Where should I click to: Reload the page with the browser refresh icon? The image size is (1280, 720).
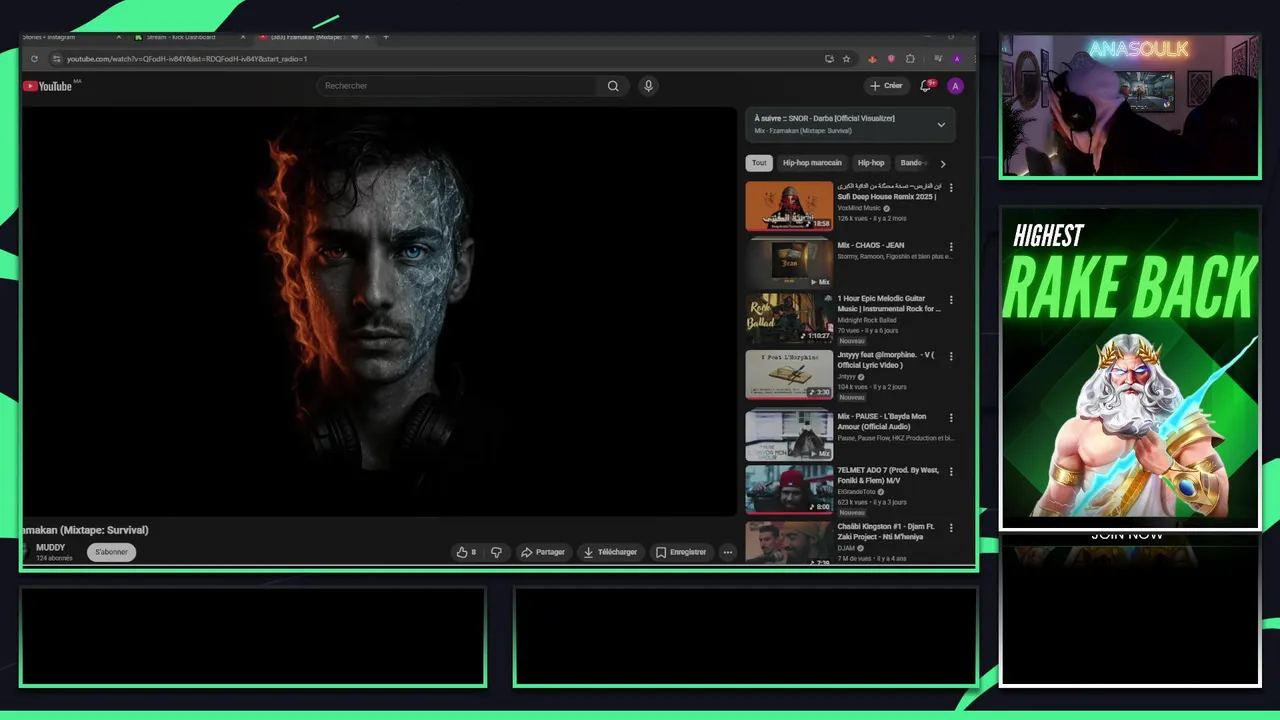pyautogui.click(x=34, y=59)
